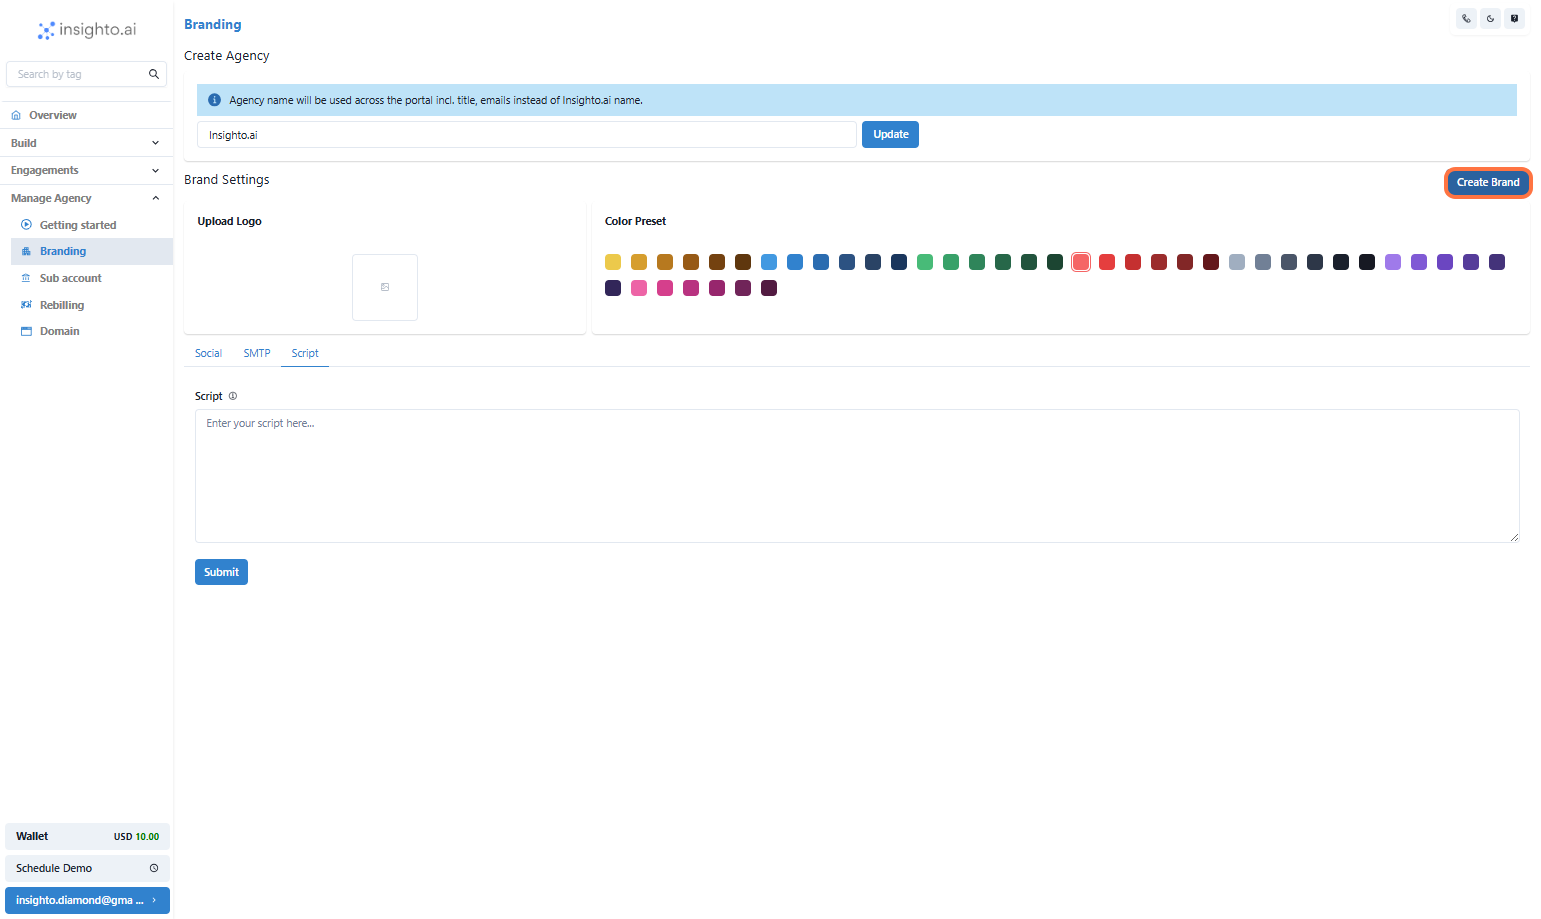
Task: Open the Wallet panel
Action: click(87, 836)
